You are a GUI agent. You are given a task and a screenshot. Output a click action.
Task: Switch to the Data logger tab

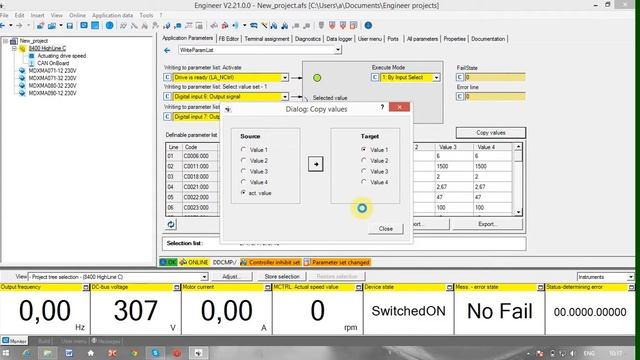coord(339,39)
